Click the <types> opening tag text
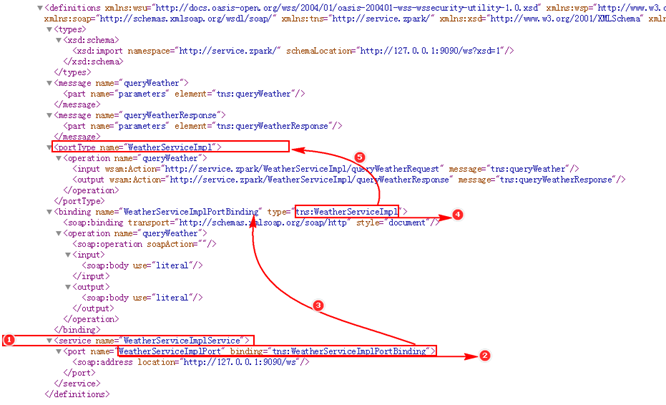This screenshot has height=405, width=666. click(70, 29)
